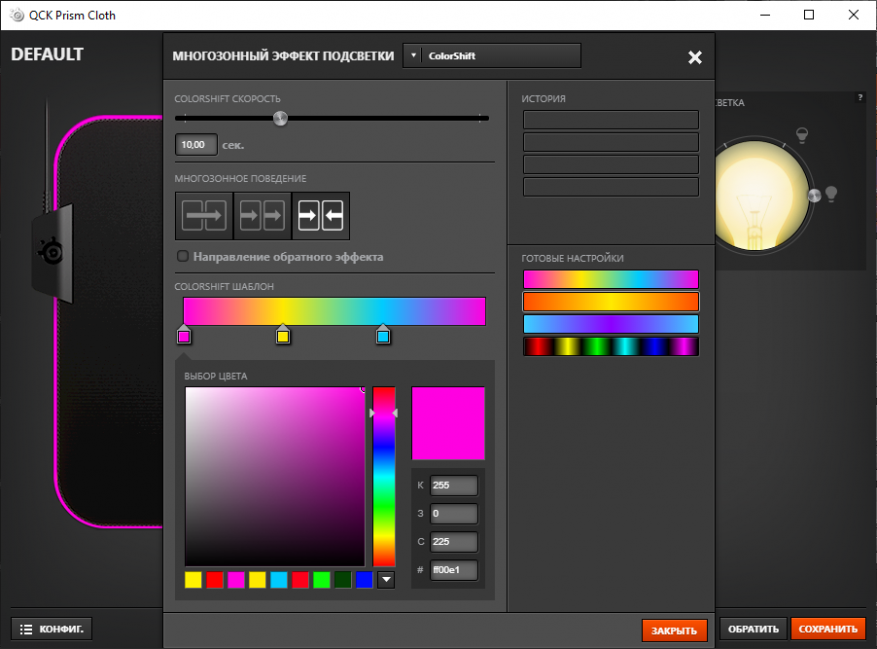
Task: Minimize the QCK Prism Cloth window
Action: 765,15
